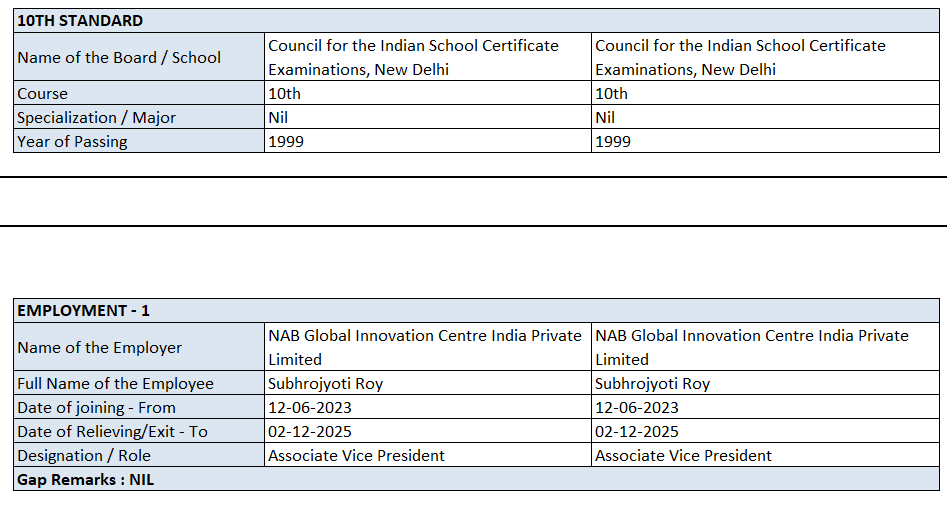Click the Year of Passing label

(x=72, y=142)
